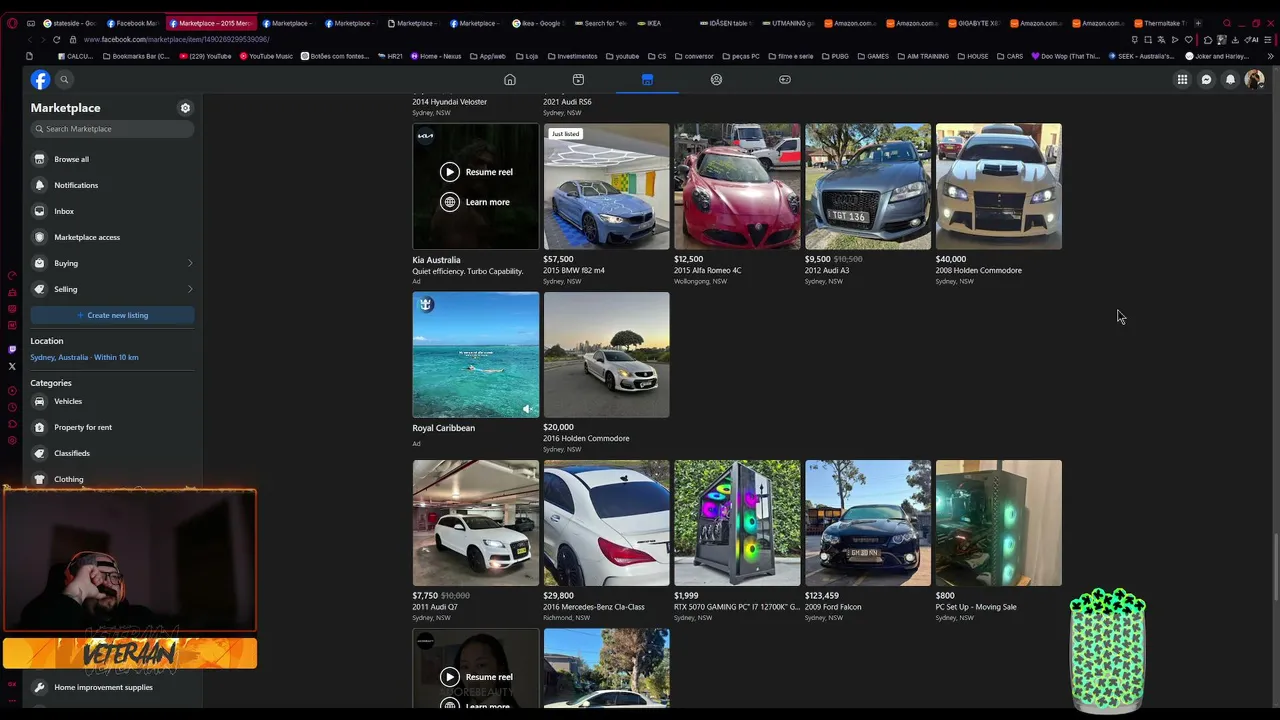Open the browser downloads icon

(x=1235, y=40)
